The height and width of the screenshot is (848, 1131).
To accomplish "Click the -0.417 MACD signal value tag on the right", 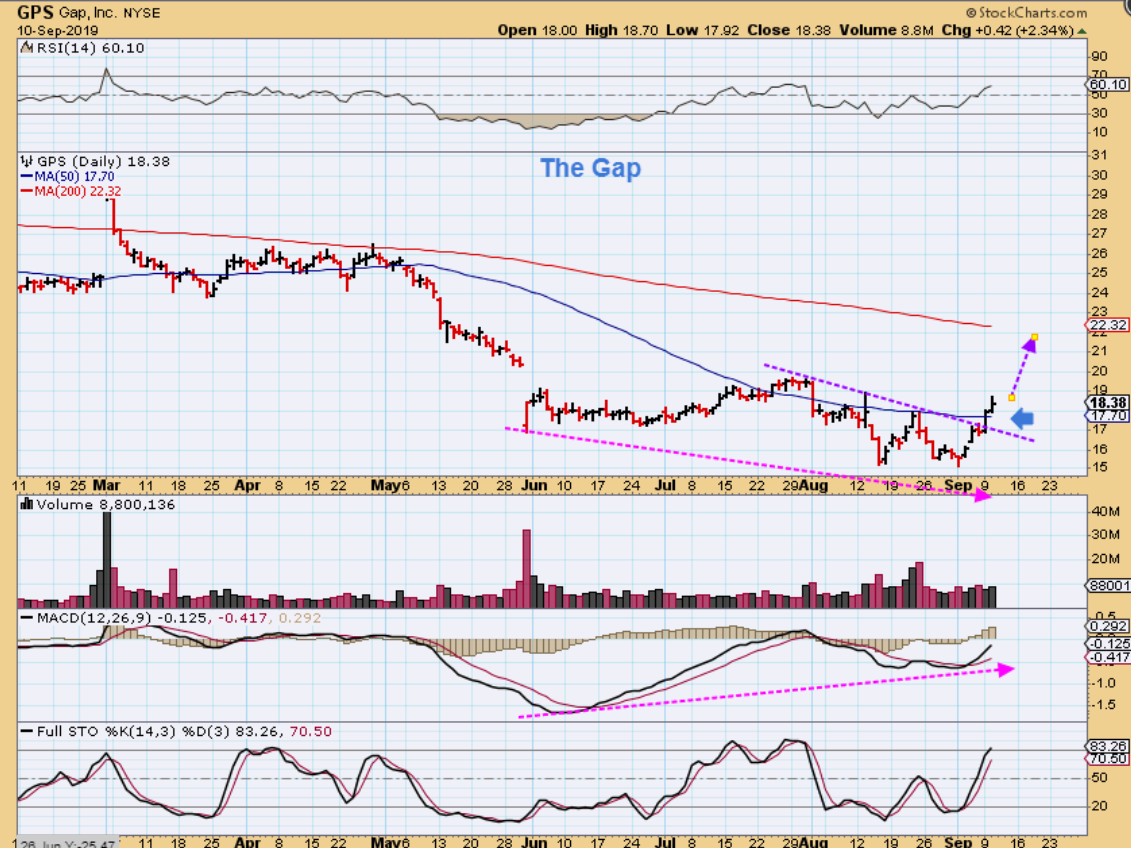I will click(1108, 657).
